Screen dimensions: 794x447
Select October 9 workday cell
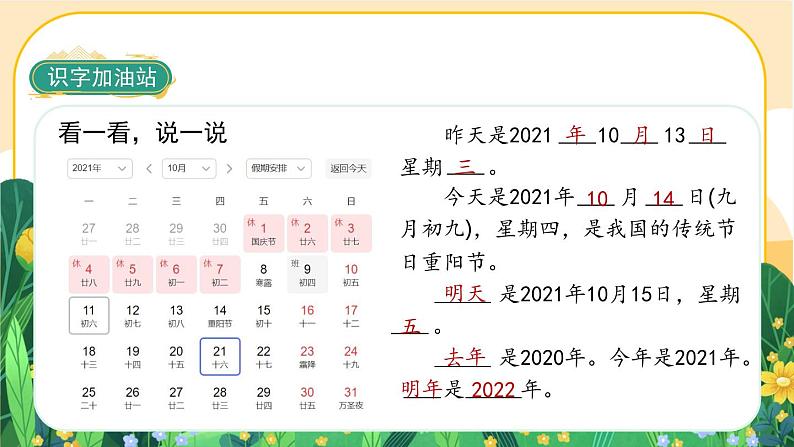click(x=307, y=274)
